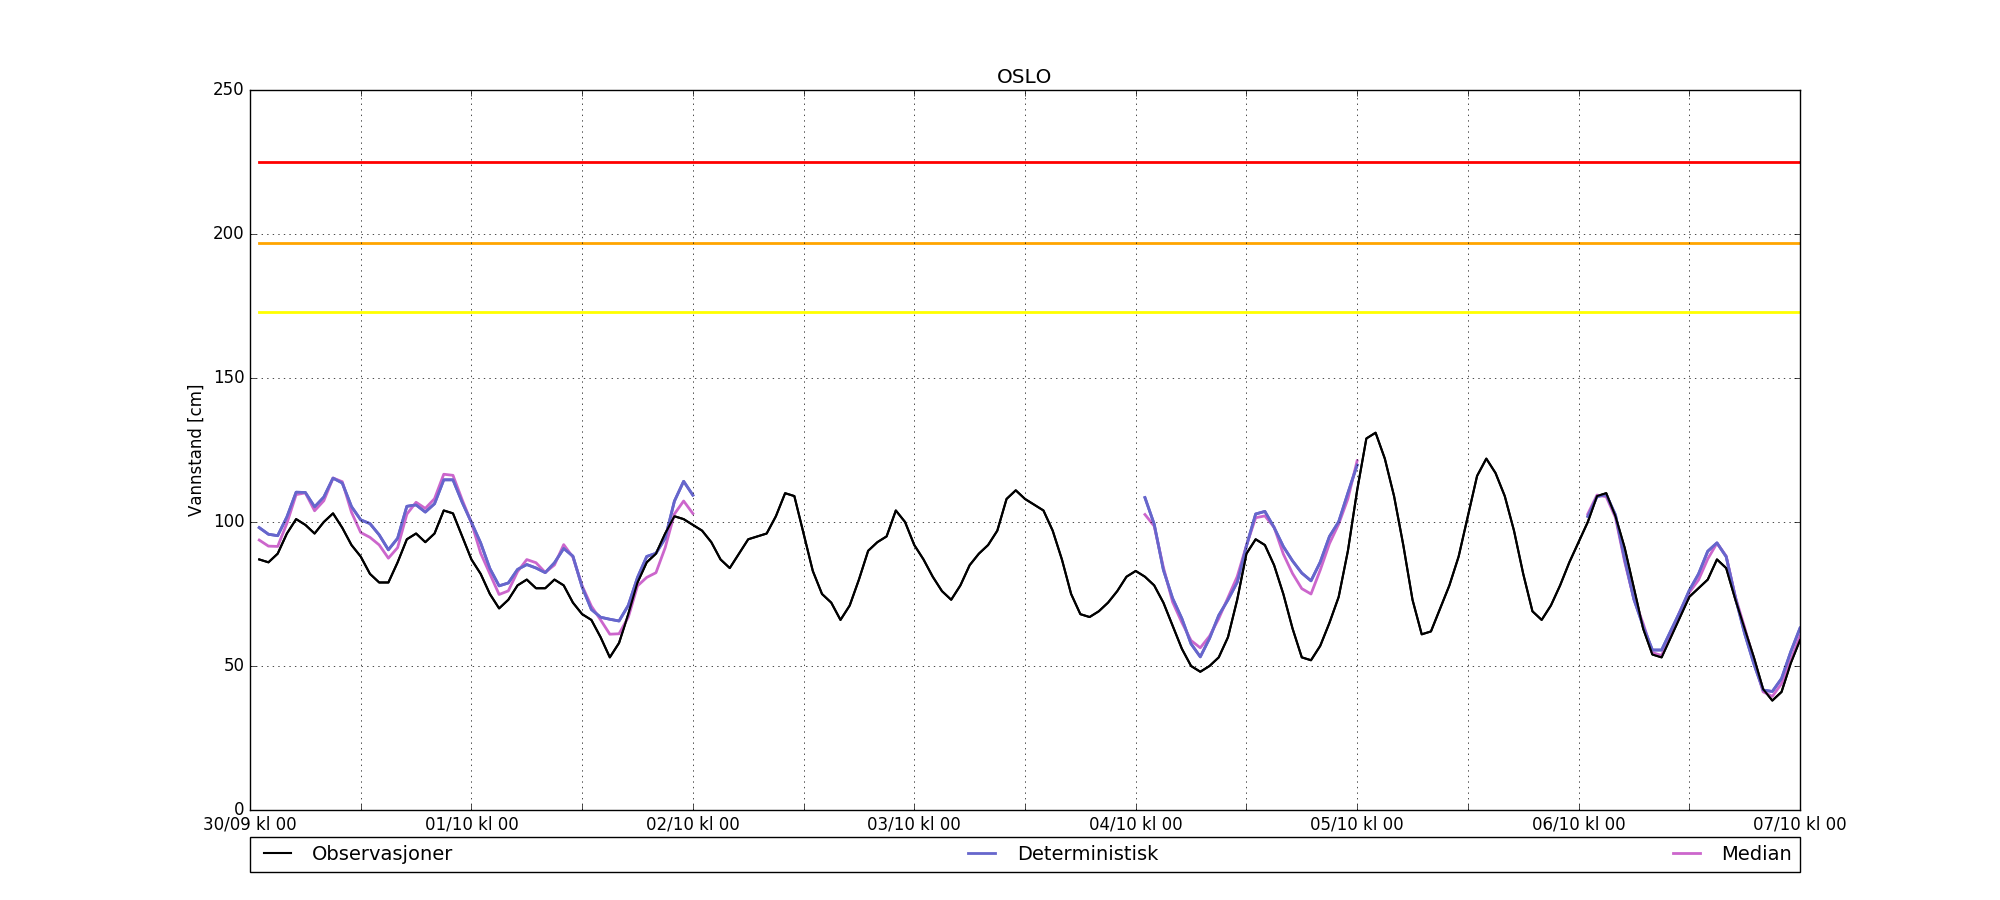The width and height of the screenshot is (2000, 900).
Task: Click the 01/10 kl 00 x-axis label
Action: pos(472,825)
